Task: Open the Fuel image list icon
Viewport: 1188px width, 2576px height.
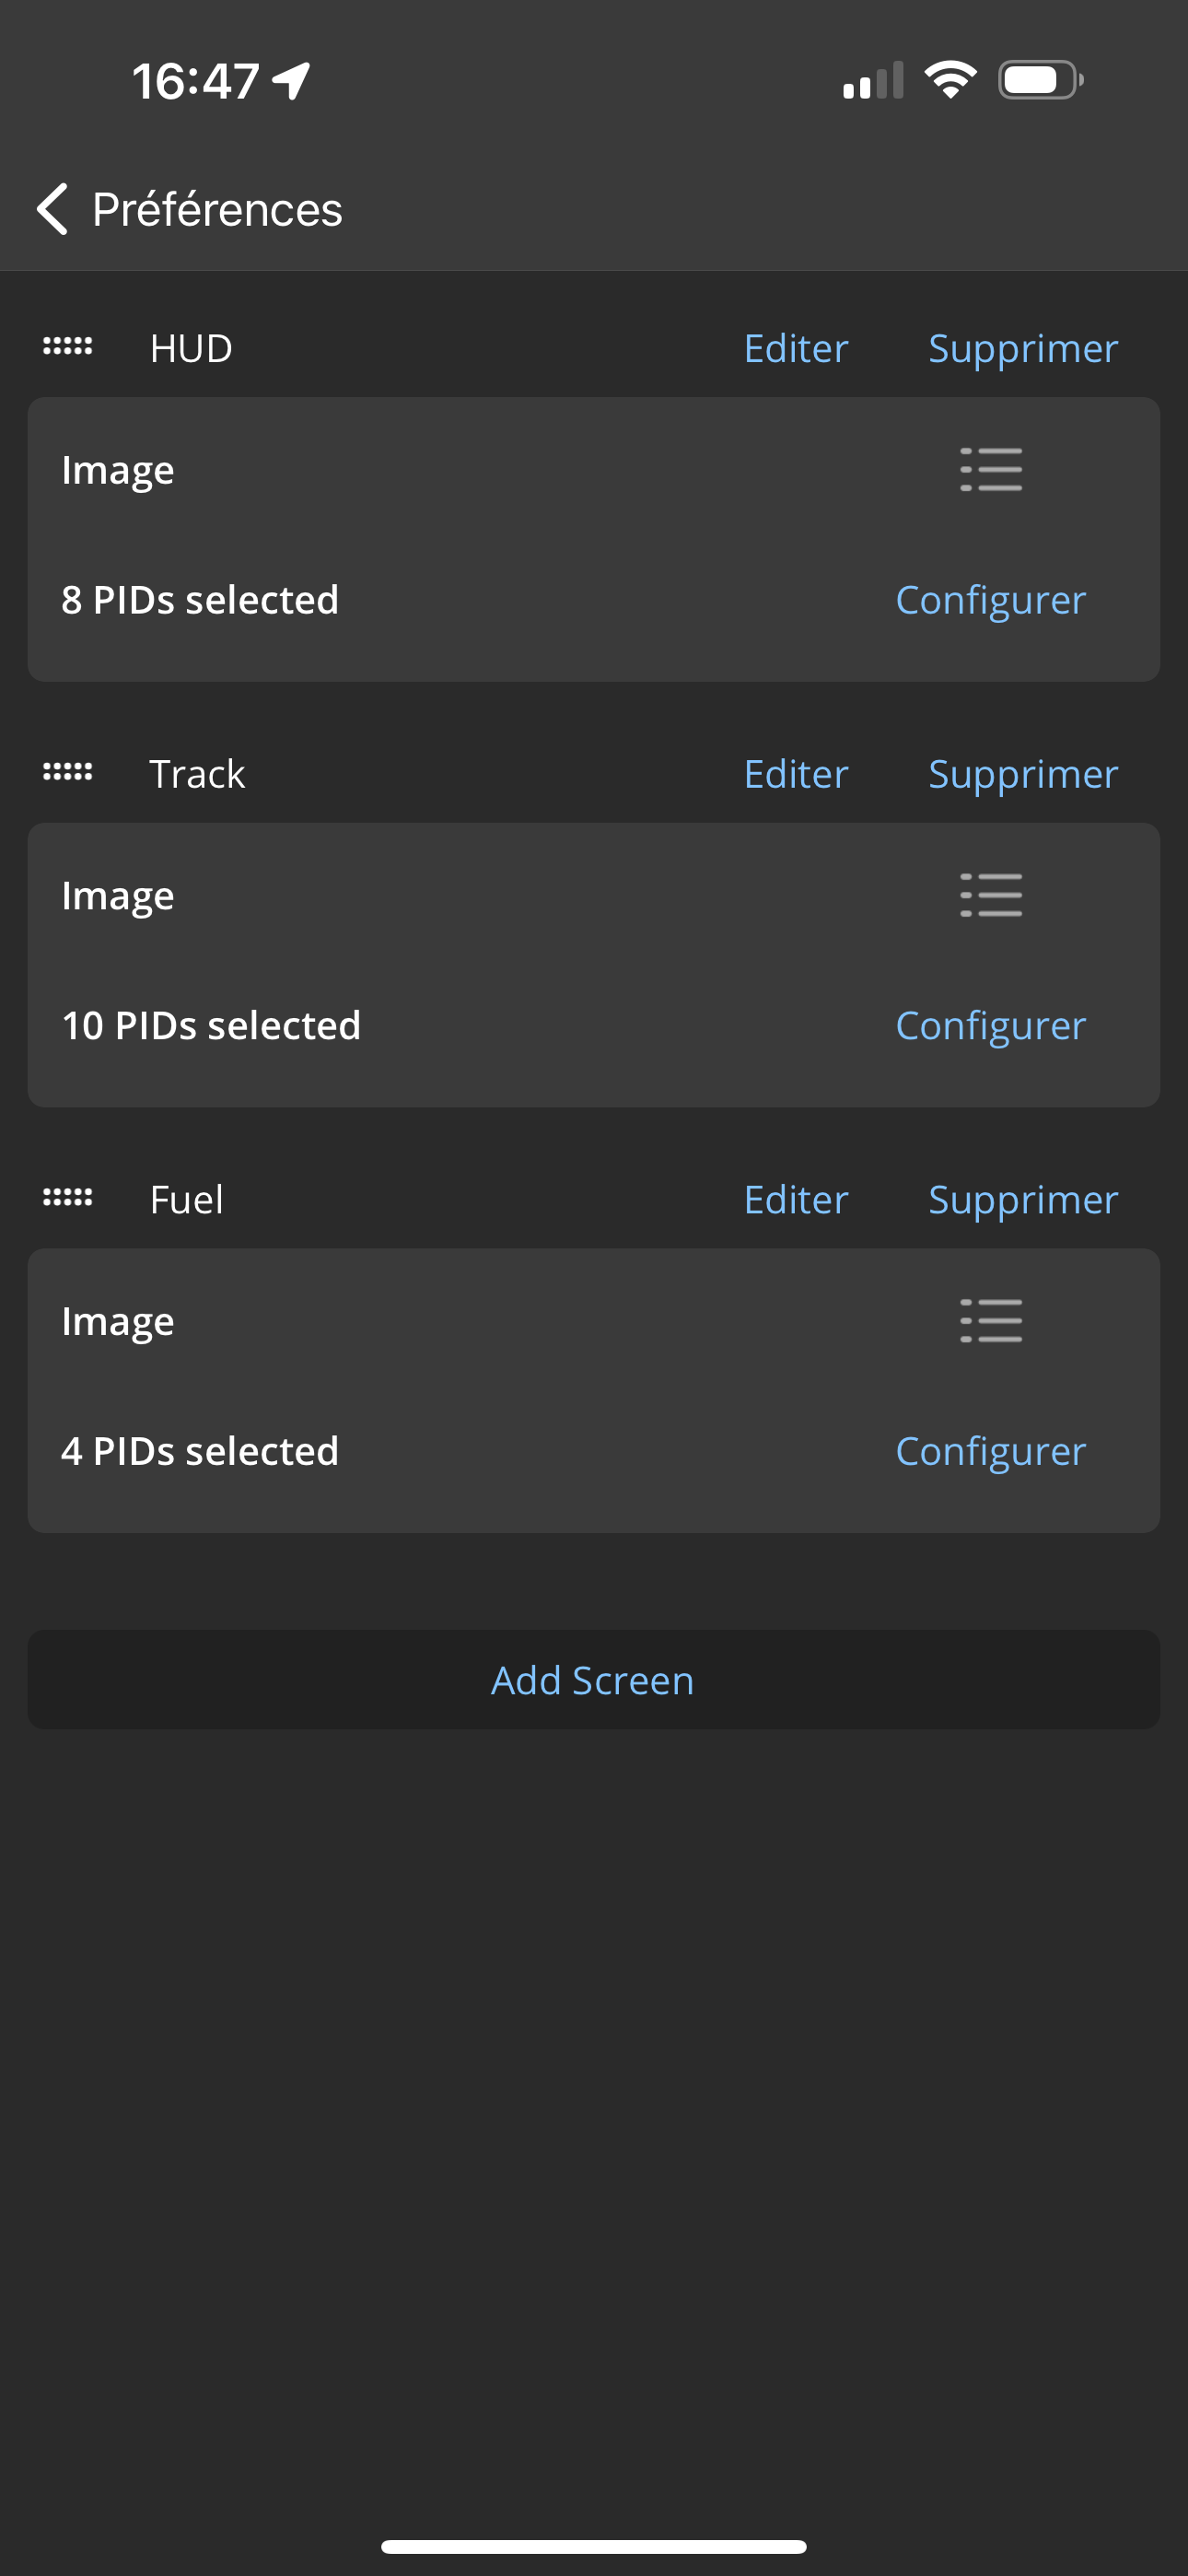Action: click(x=990, y=1320)
